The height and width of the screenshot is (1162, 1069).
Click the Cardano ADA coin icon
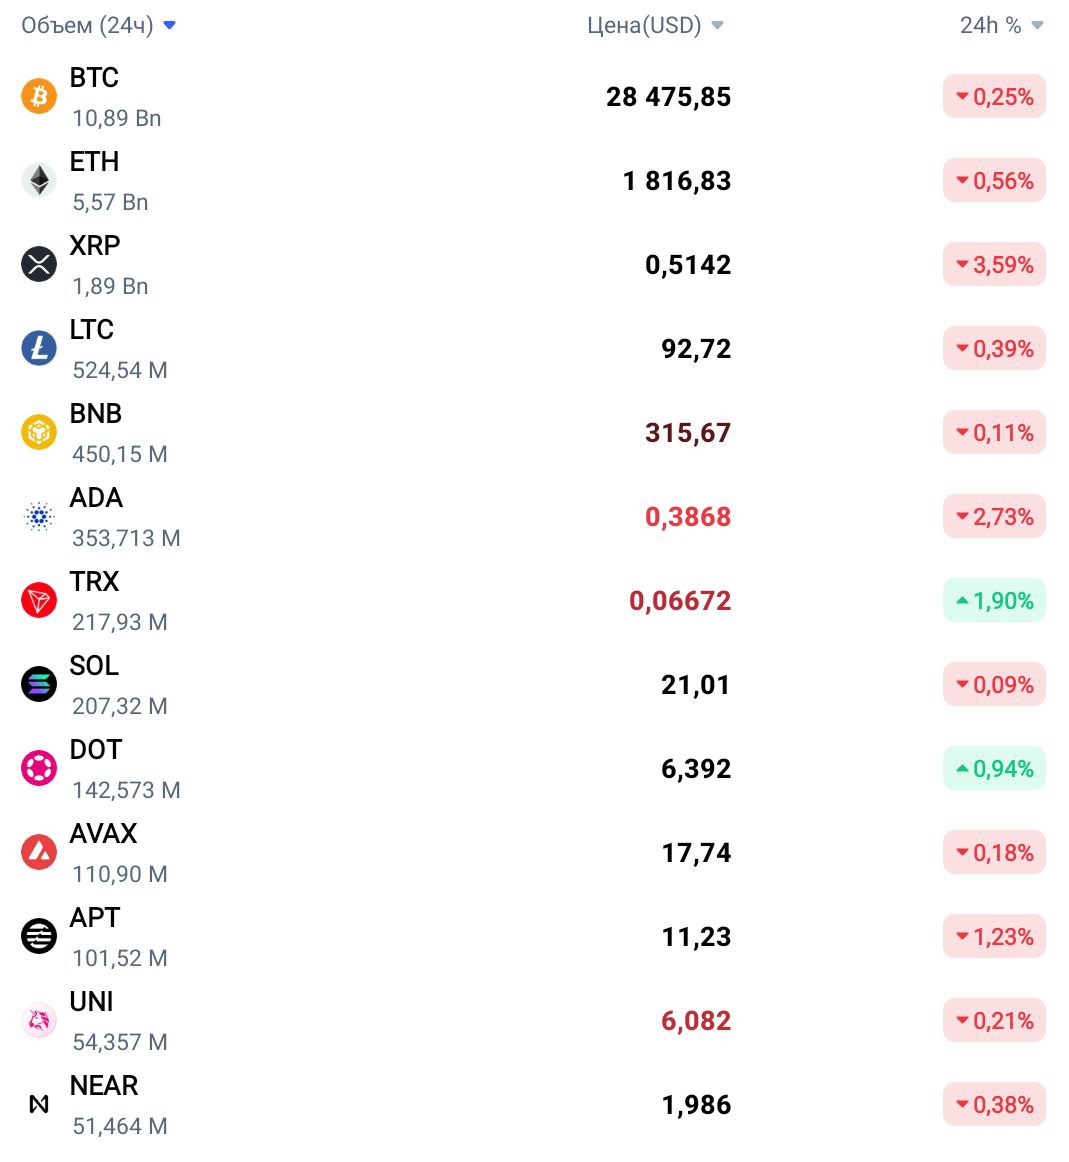point(39,517)
